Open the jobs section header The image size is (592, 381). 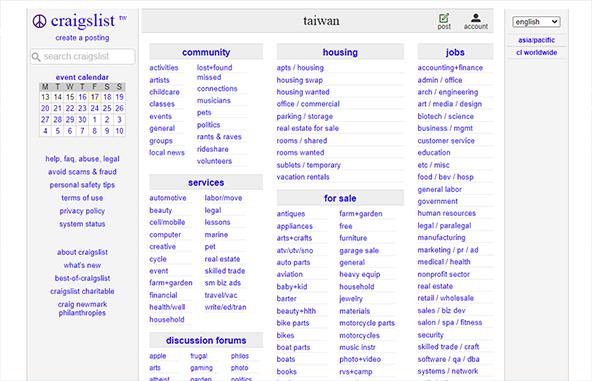coord(455,52)
